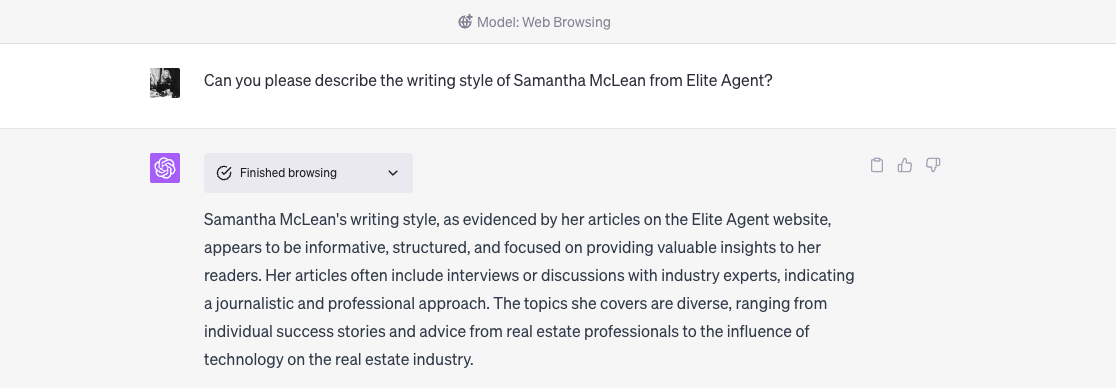Give the response a thumbs up
1116x388 pixels.
tap(905, 165)
